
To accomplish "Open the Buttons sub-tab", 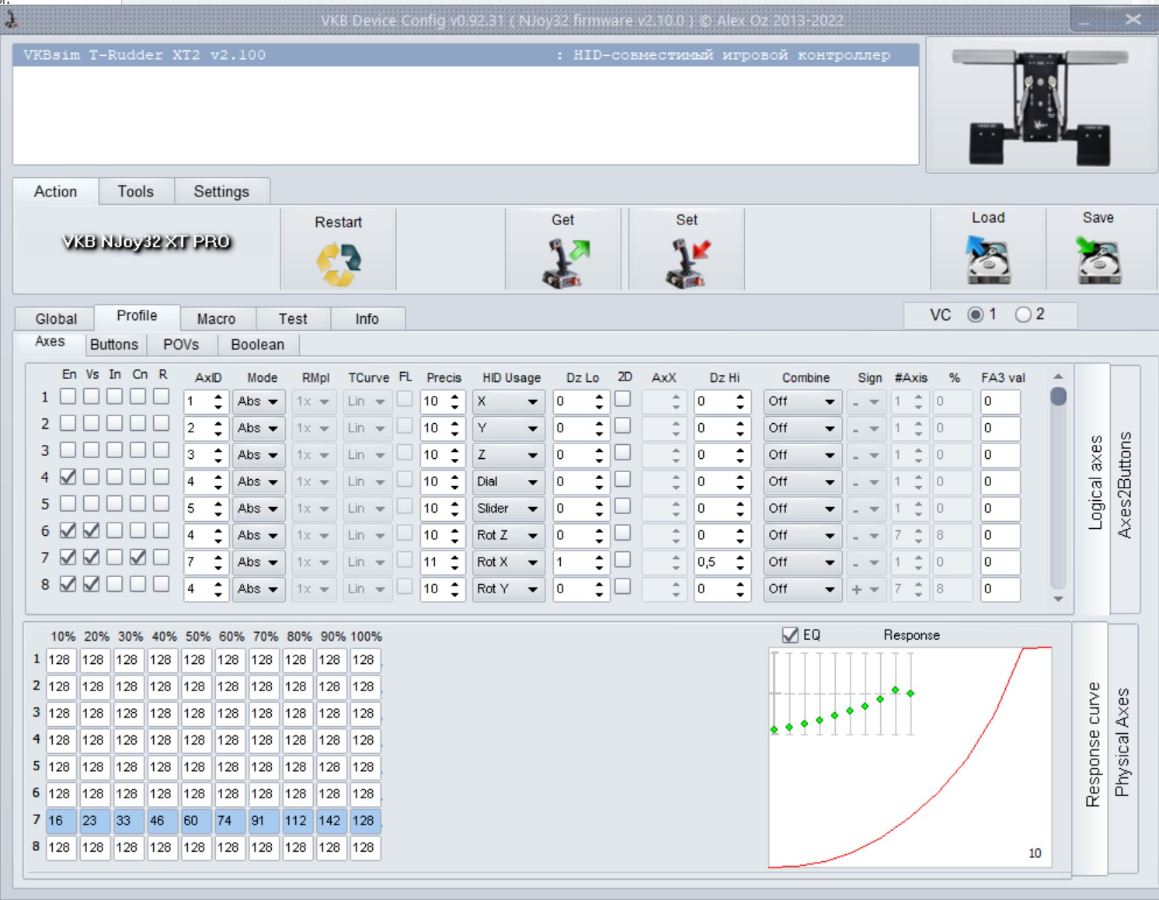I will pyautogui.click(x=114, y=345).
